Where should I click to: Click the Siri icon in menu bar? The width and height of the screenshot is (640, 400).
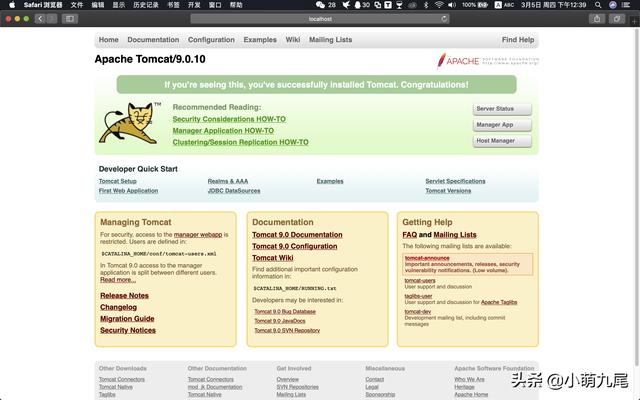[x=612, y=5]
